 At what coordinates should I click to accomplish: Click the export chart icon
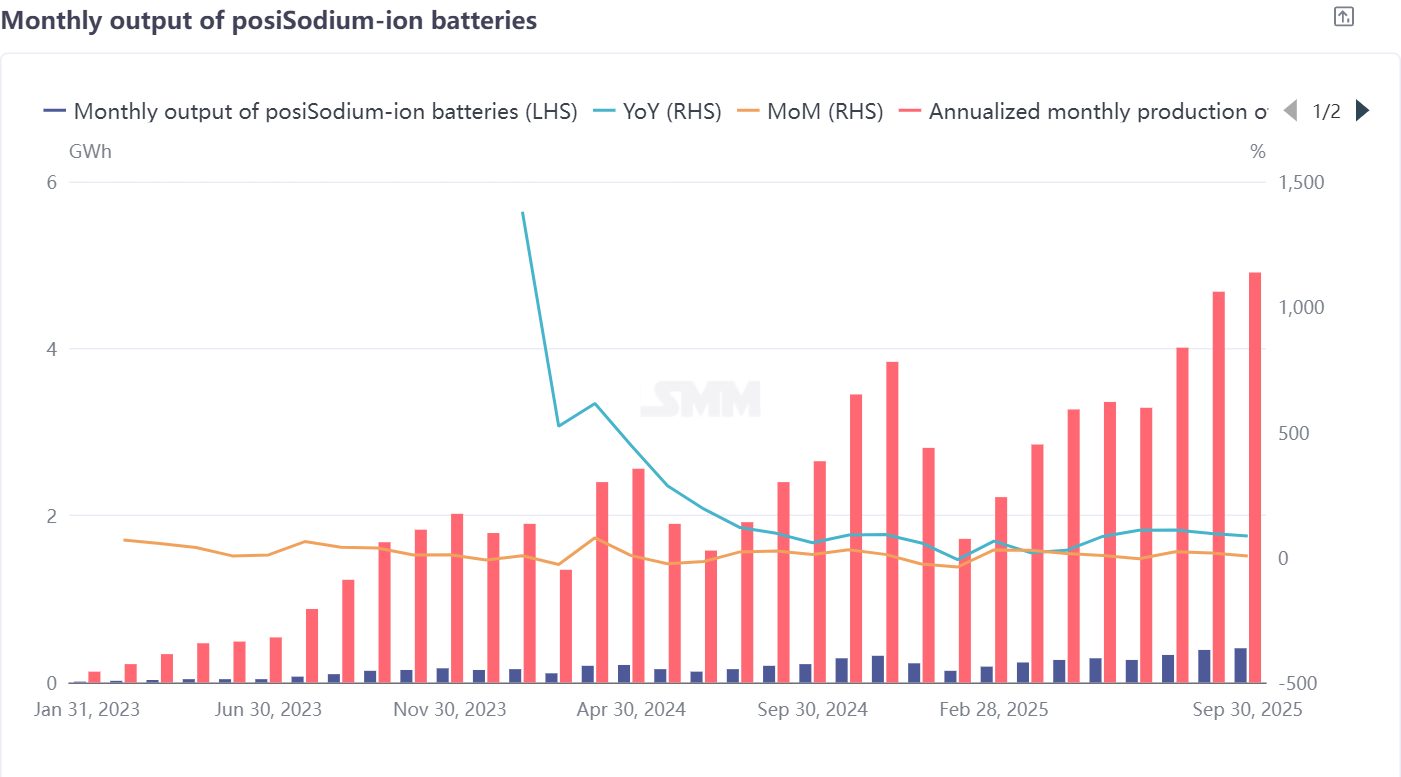tap(1344, 17)
